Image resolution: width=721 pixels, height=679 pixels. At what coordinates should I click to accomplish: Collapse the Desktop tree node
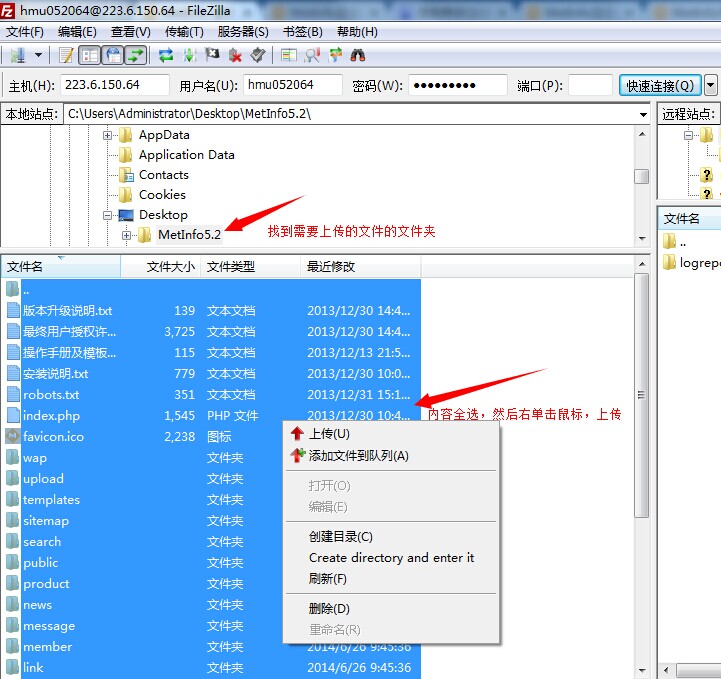pyautogui.click(x=107, y=215)
